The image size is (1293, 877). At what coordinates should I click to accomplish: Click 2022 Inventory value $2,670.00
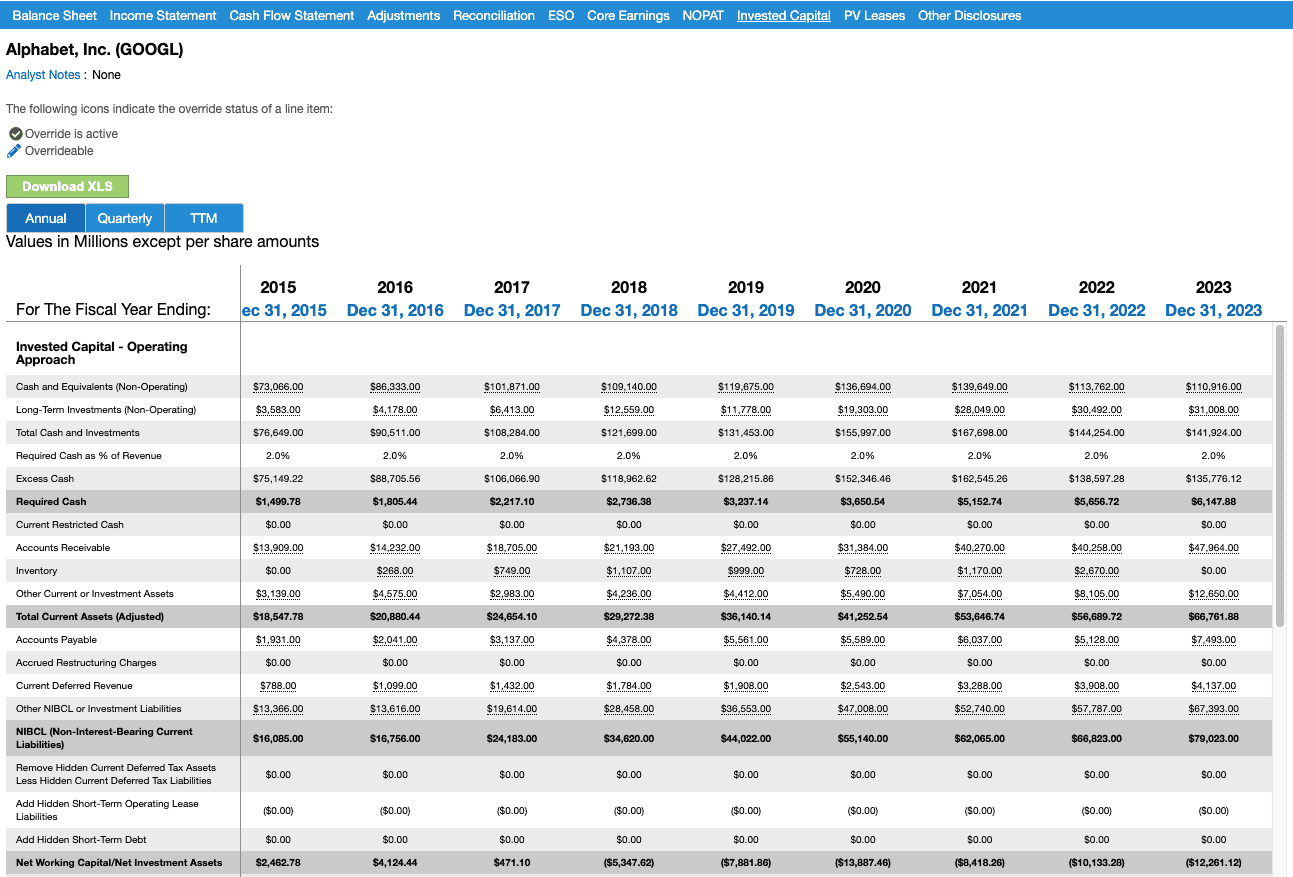click(1097, 571)
